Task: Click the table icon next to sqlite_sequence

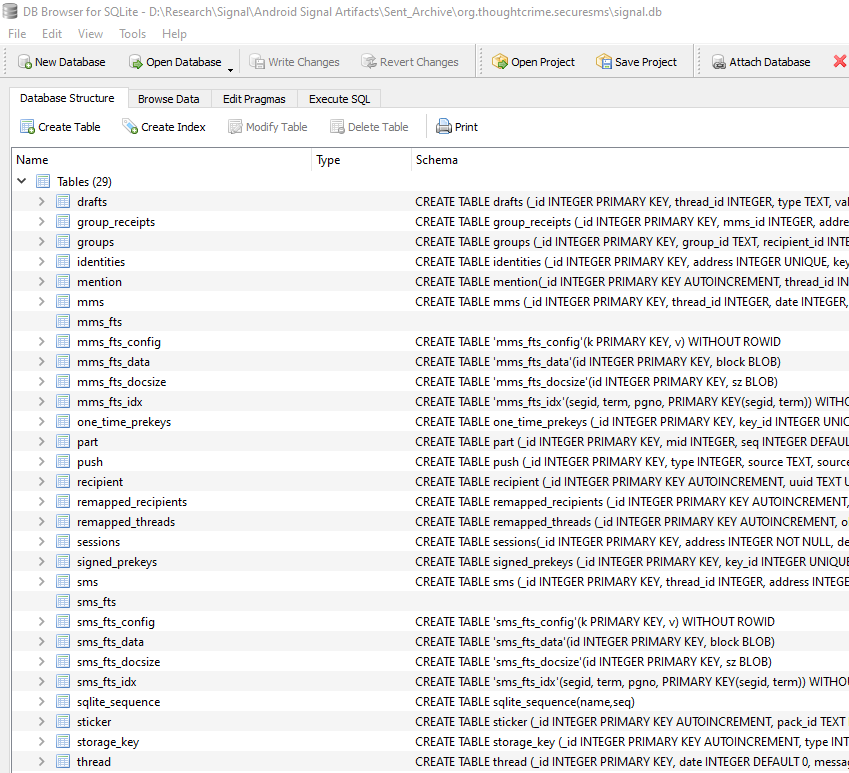Action: pos(63,702)
